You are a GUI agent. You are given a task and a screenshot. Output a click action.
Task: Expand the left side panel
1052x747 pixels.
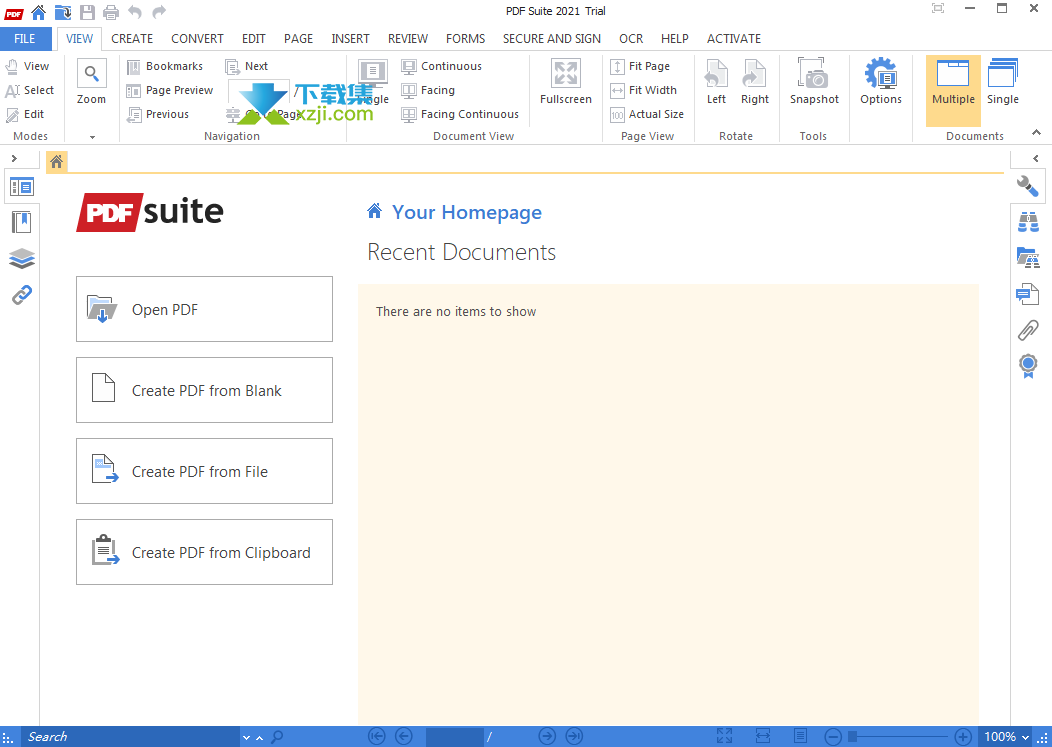tap(13, 158)
